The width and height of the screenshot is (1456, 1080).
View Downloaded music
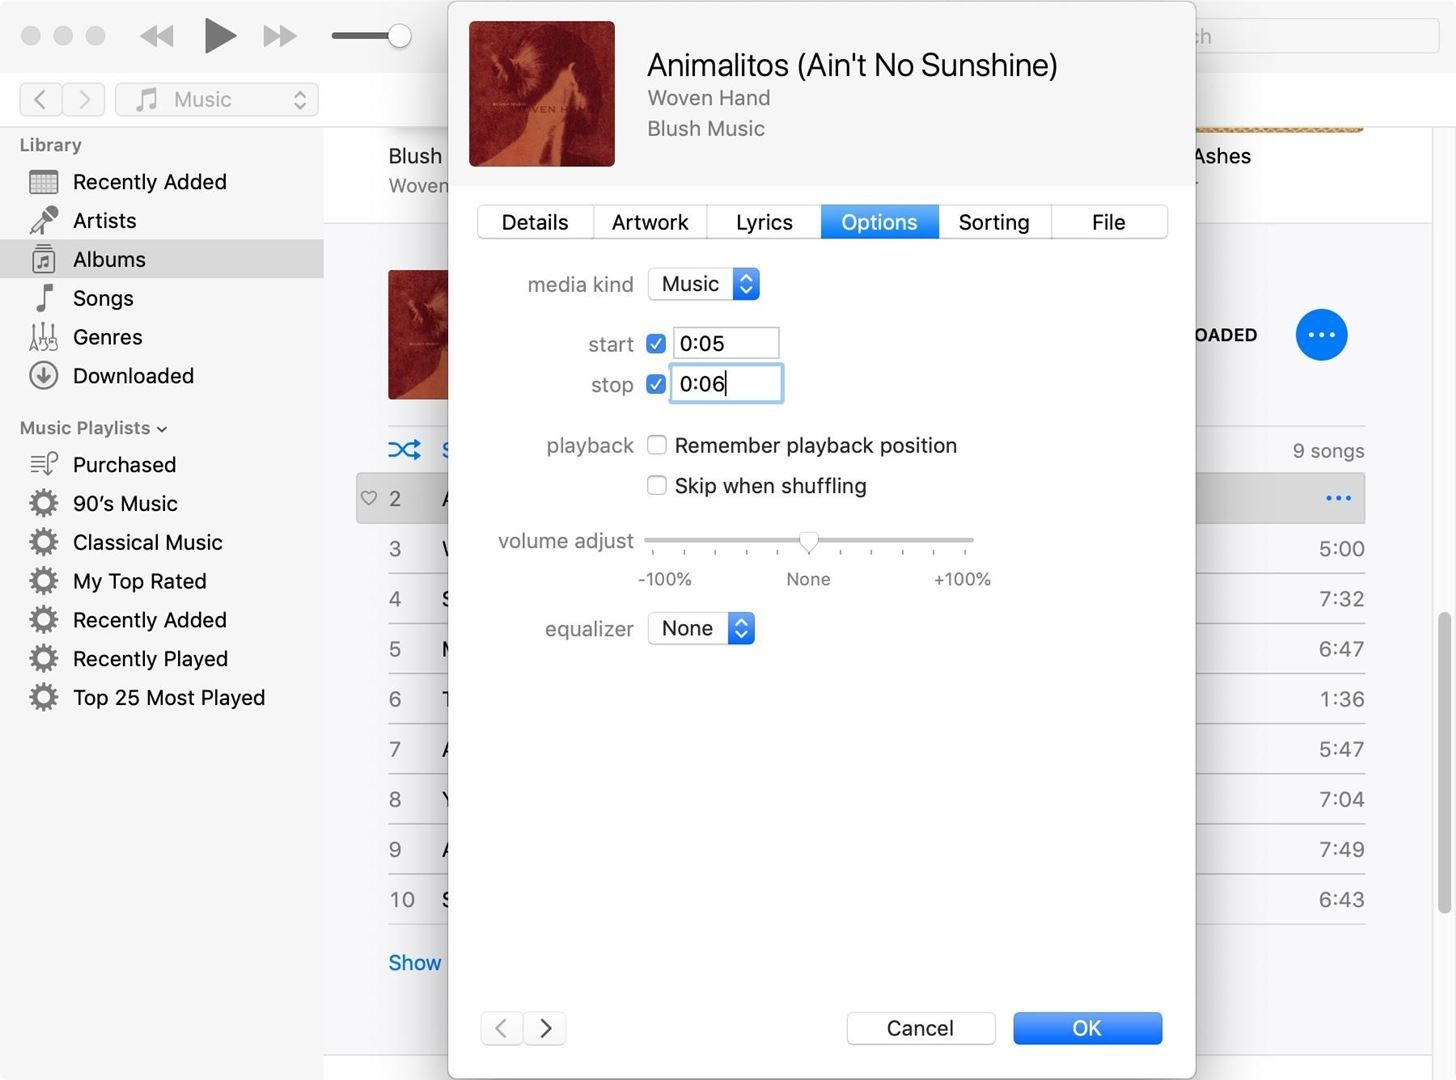click(133, 375)
